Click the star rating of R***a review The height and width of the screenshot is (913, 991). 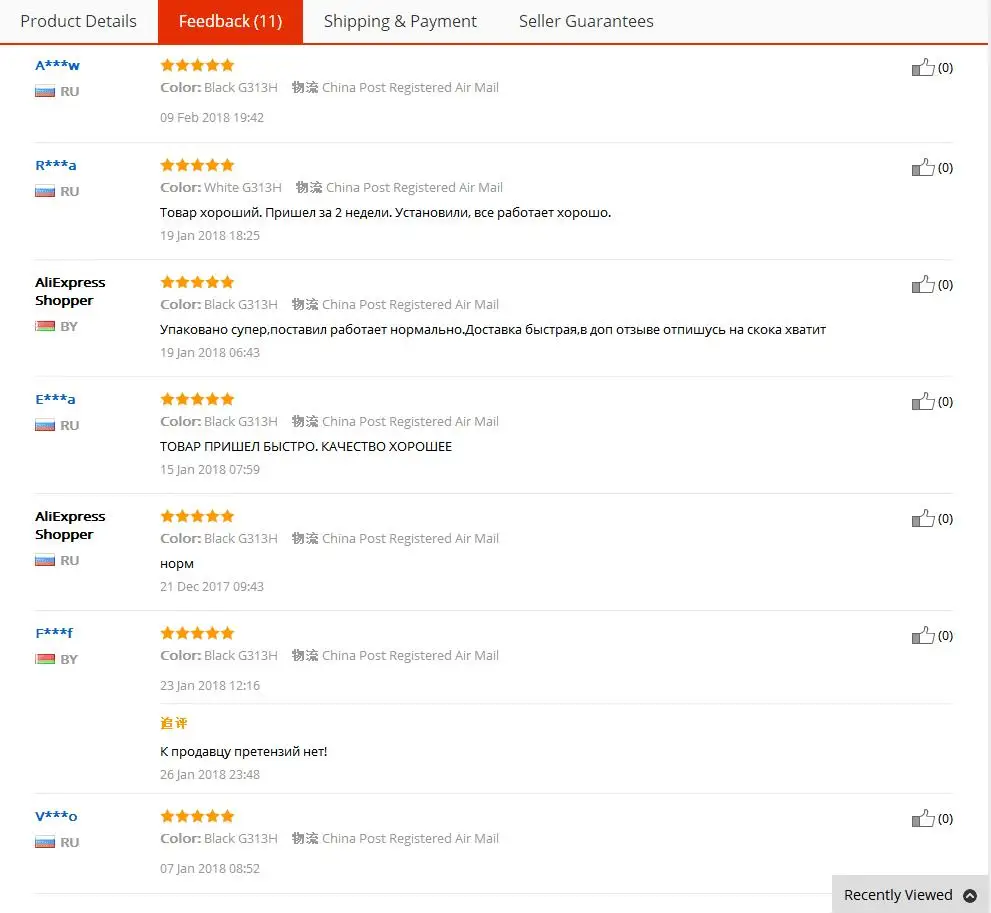point(197,165)
